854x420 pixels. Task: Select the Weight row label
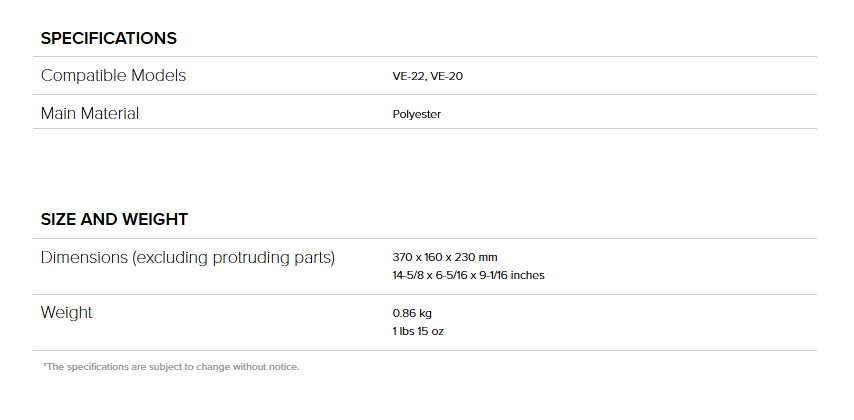[x=66, y=313]
